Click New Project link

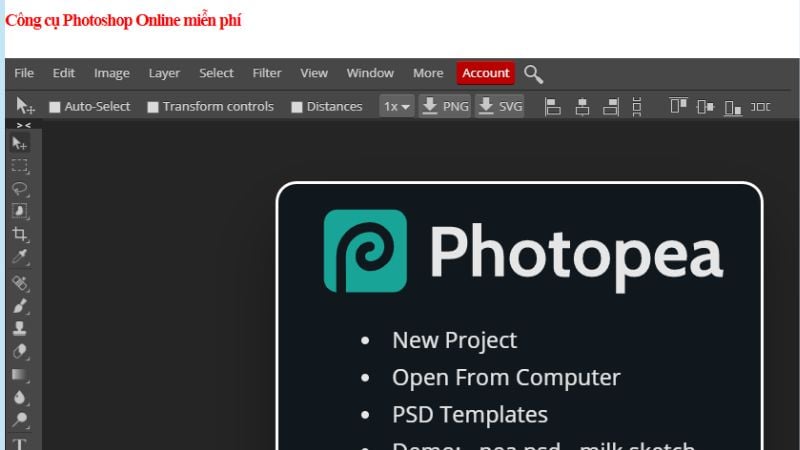pos(455,340)
